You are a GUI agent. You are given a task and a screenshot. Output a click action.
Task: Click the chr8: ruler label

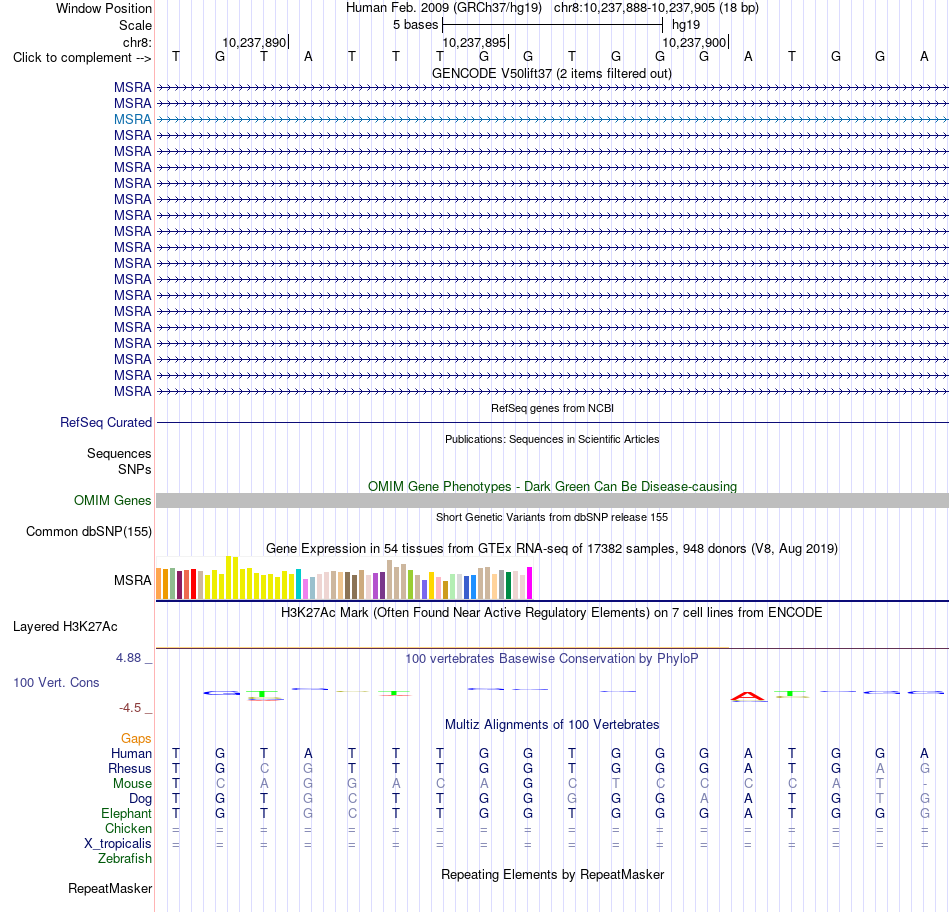(138, 42)
